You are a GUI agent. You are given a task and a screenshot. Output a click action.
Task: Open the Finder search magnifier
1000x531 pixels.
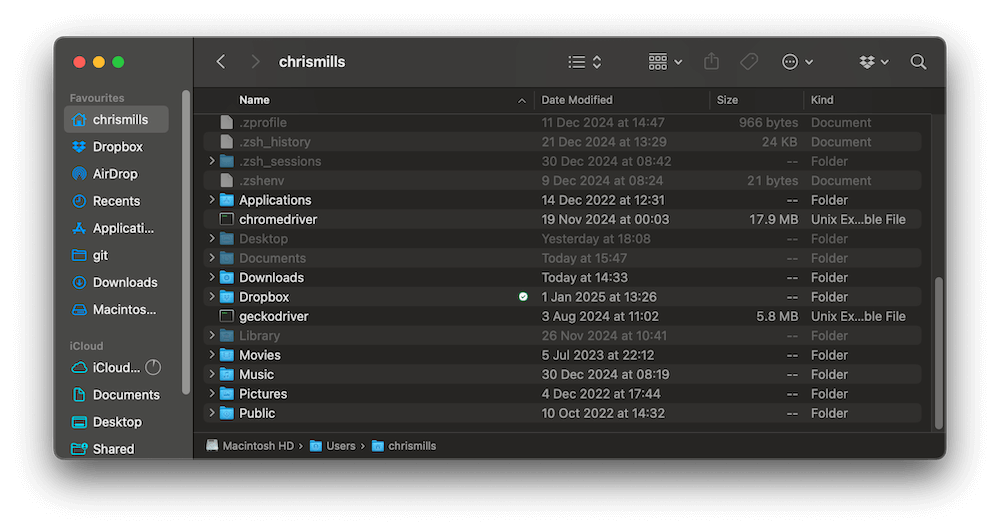coord(918,62)
